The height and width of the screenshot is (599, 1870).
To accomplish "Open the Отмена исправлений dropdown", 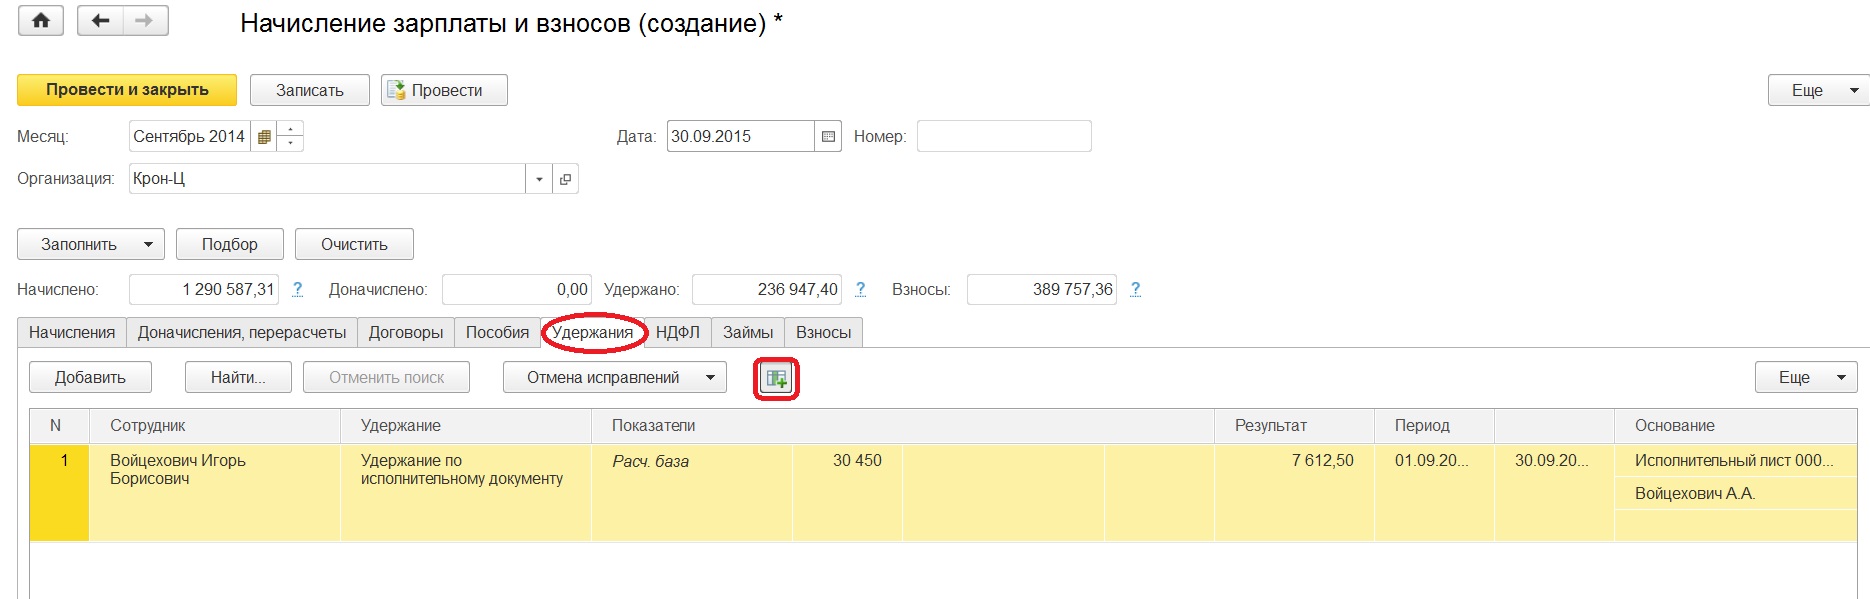I will pos(615,378).
